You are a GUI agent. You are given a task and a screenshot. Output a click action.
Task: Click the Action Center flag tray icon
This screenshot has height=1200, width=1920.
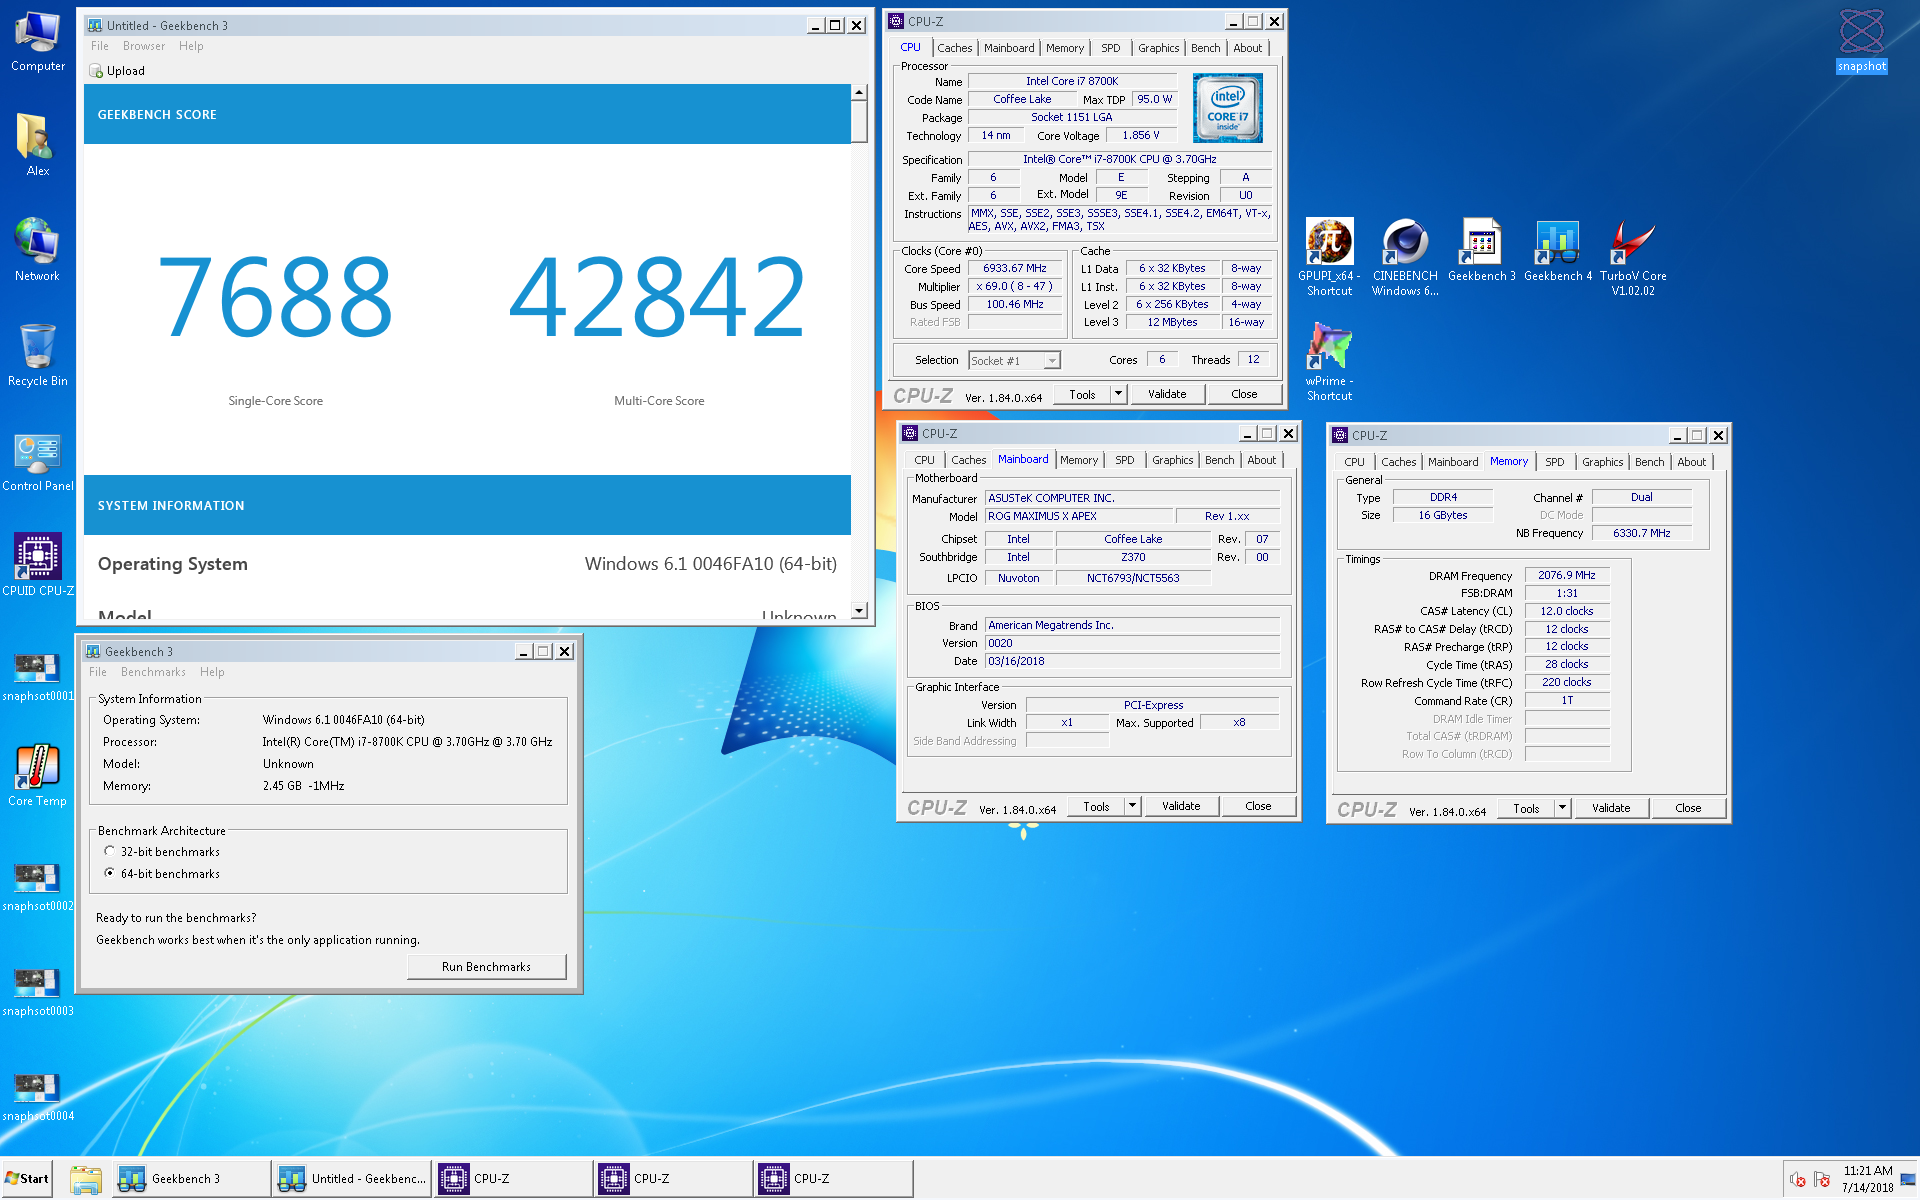[1821, 1180]
